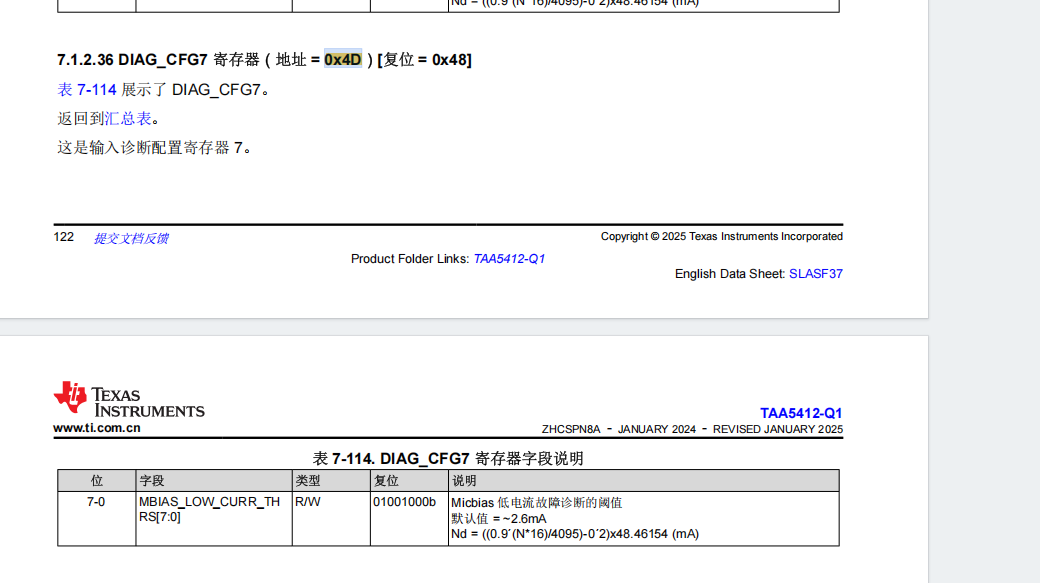Click the 7-0 bit range cell
This screenshot has height=583, width=1040.
pos(97,519)
